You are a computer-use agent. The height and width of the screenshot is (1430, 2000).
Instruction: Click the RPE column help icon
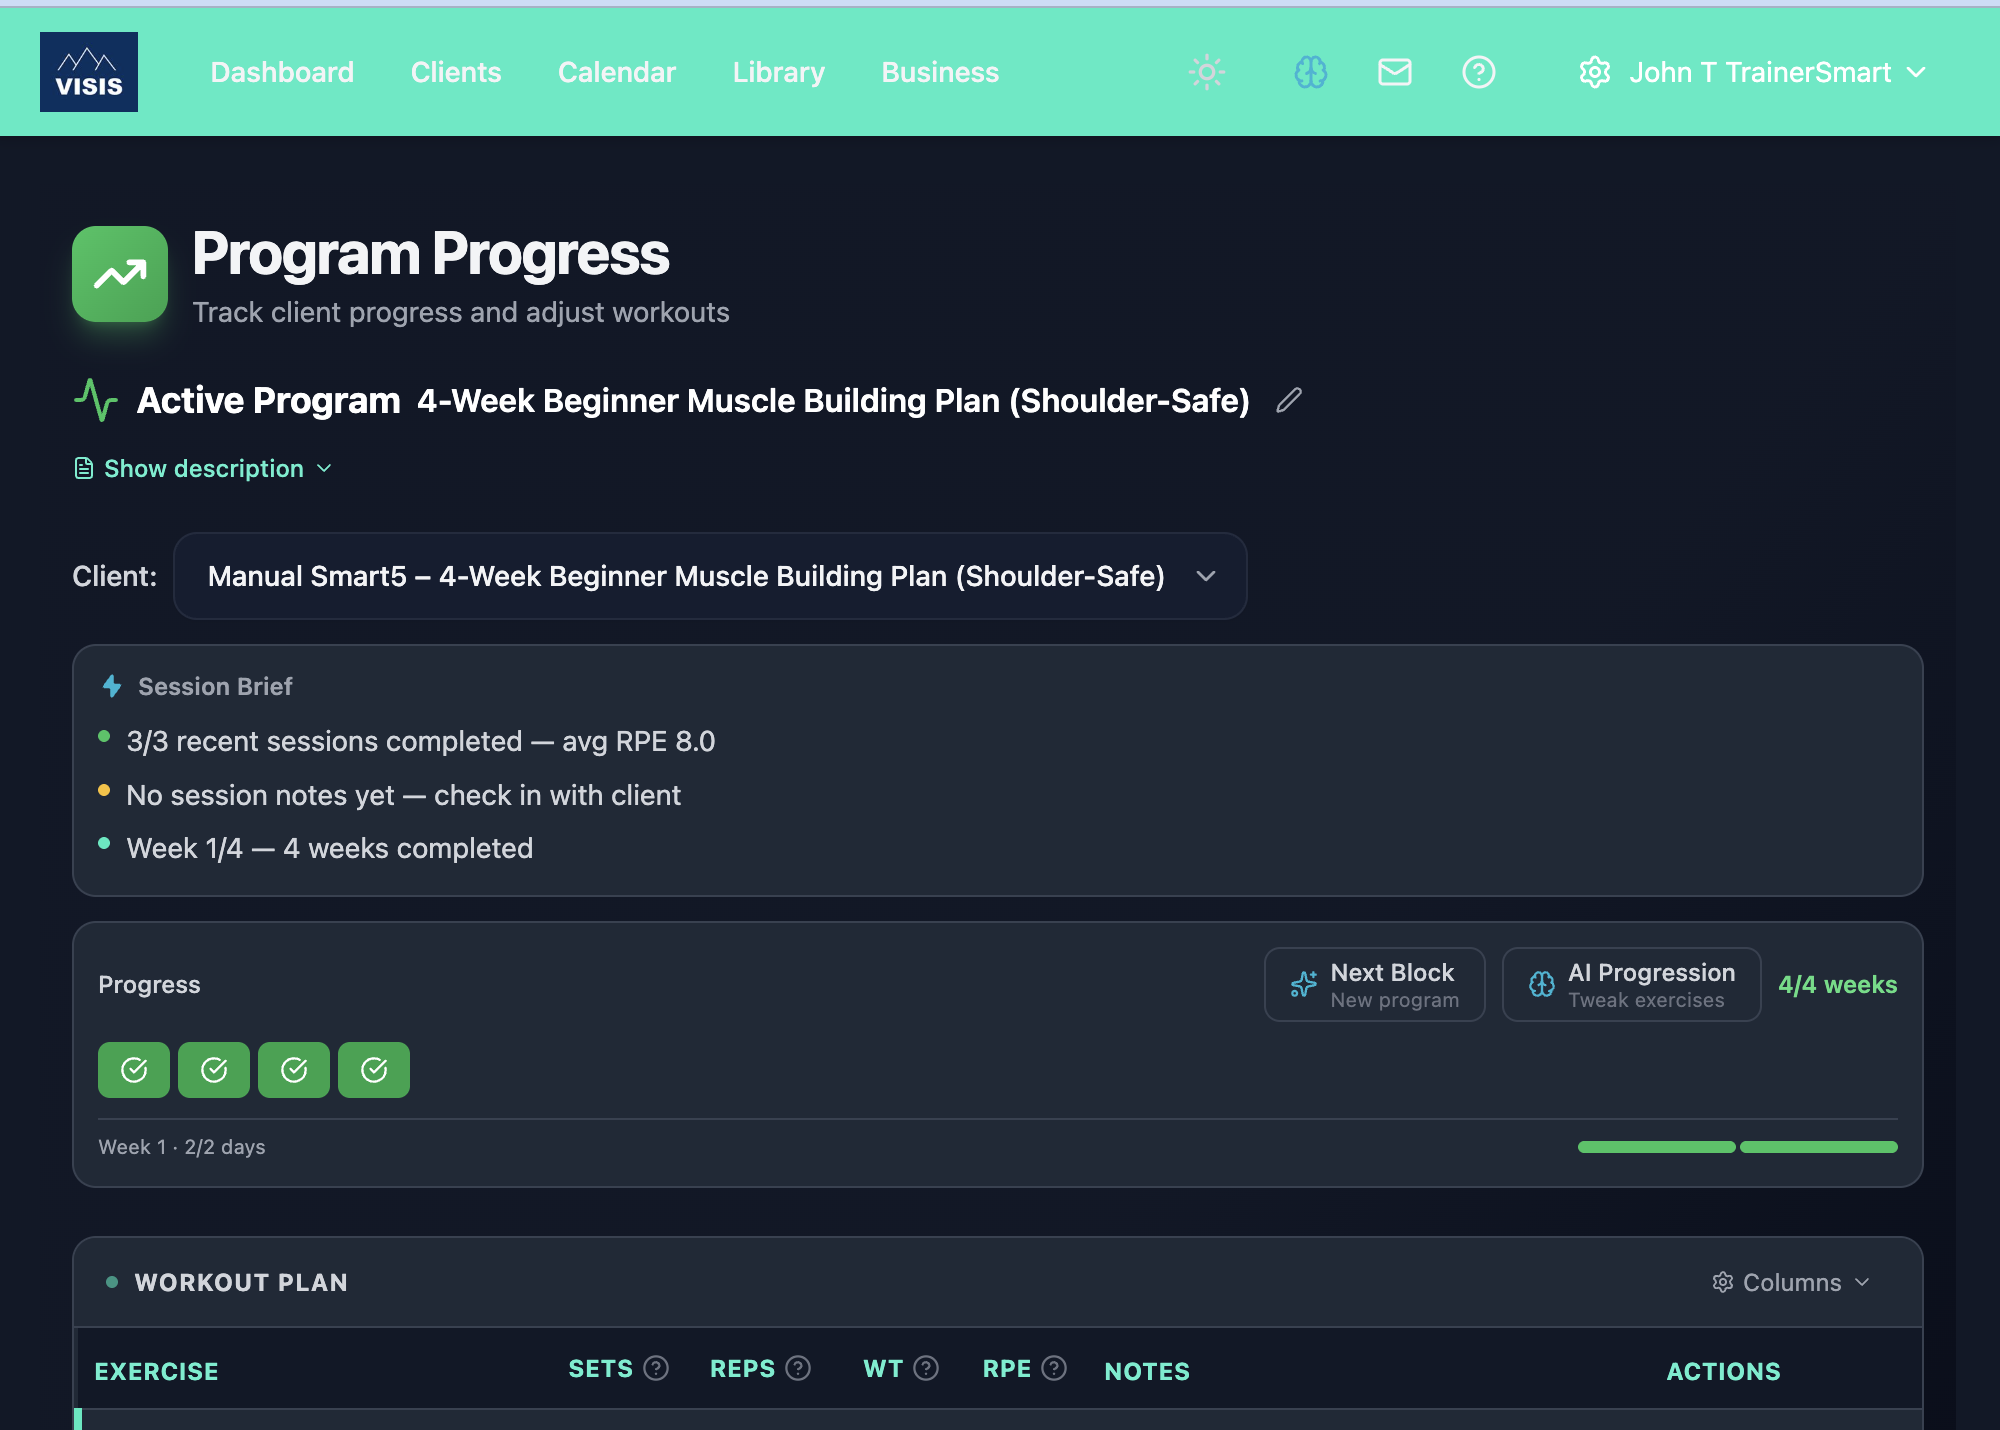point(1053,1367)
